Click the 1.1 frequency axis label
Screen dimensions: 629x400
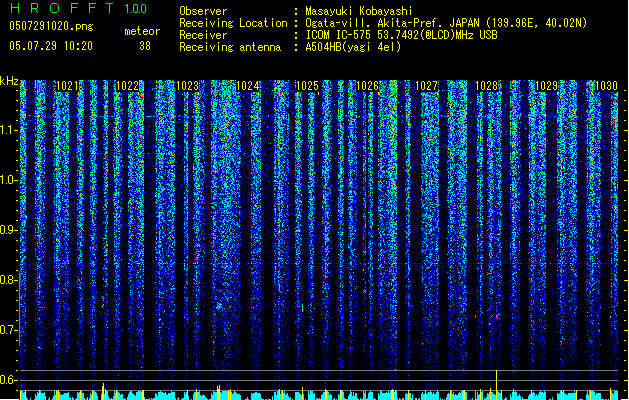click(8, 130)
